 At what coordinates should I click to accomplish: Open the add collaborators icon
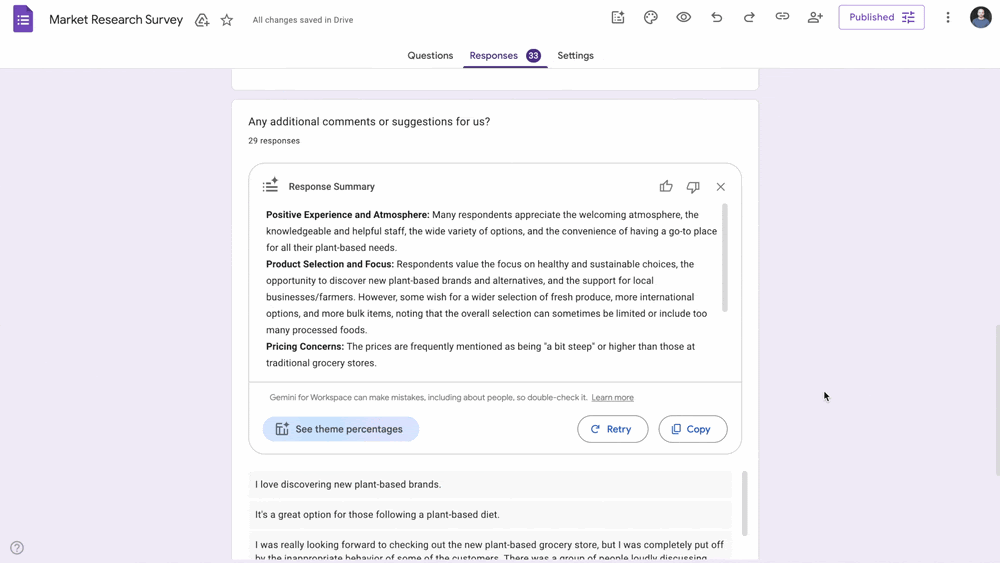[815, 17]
